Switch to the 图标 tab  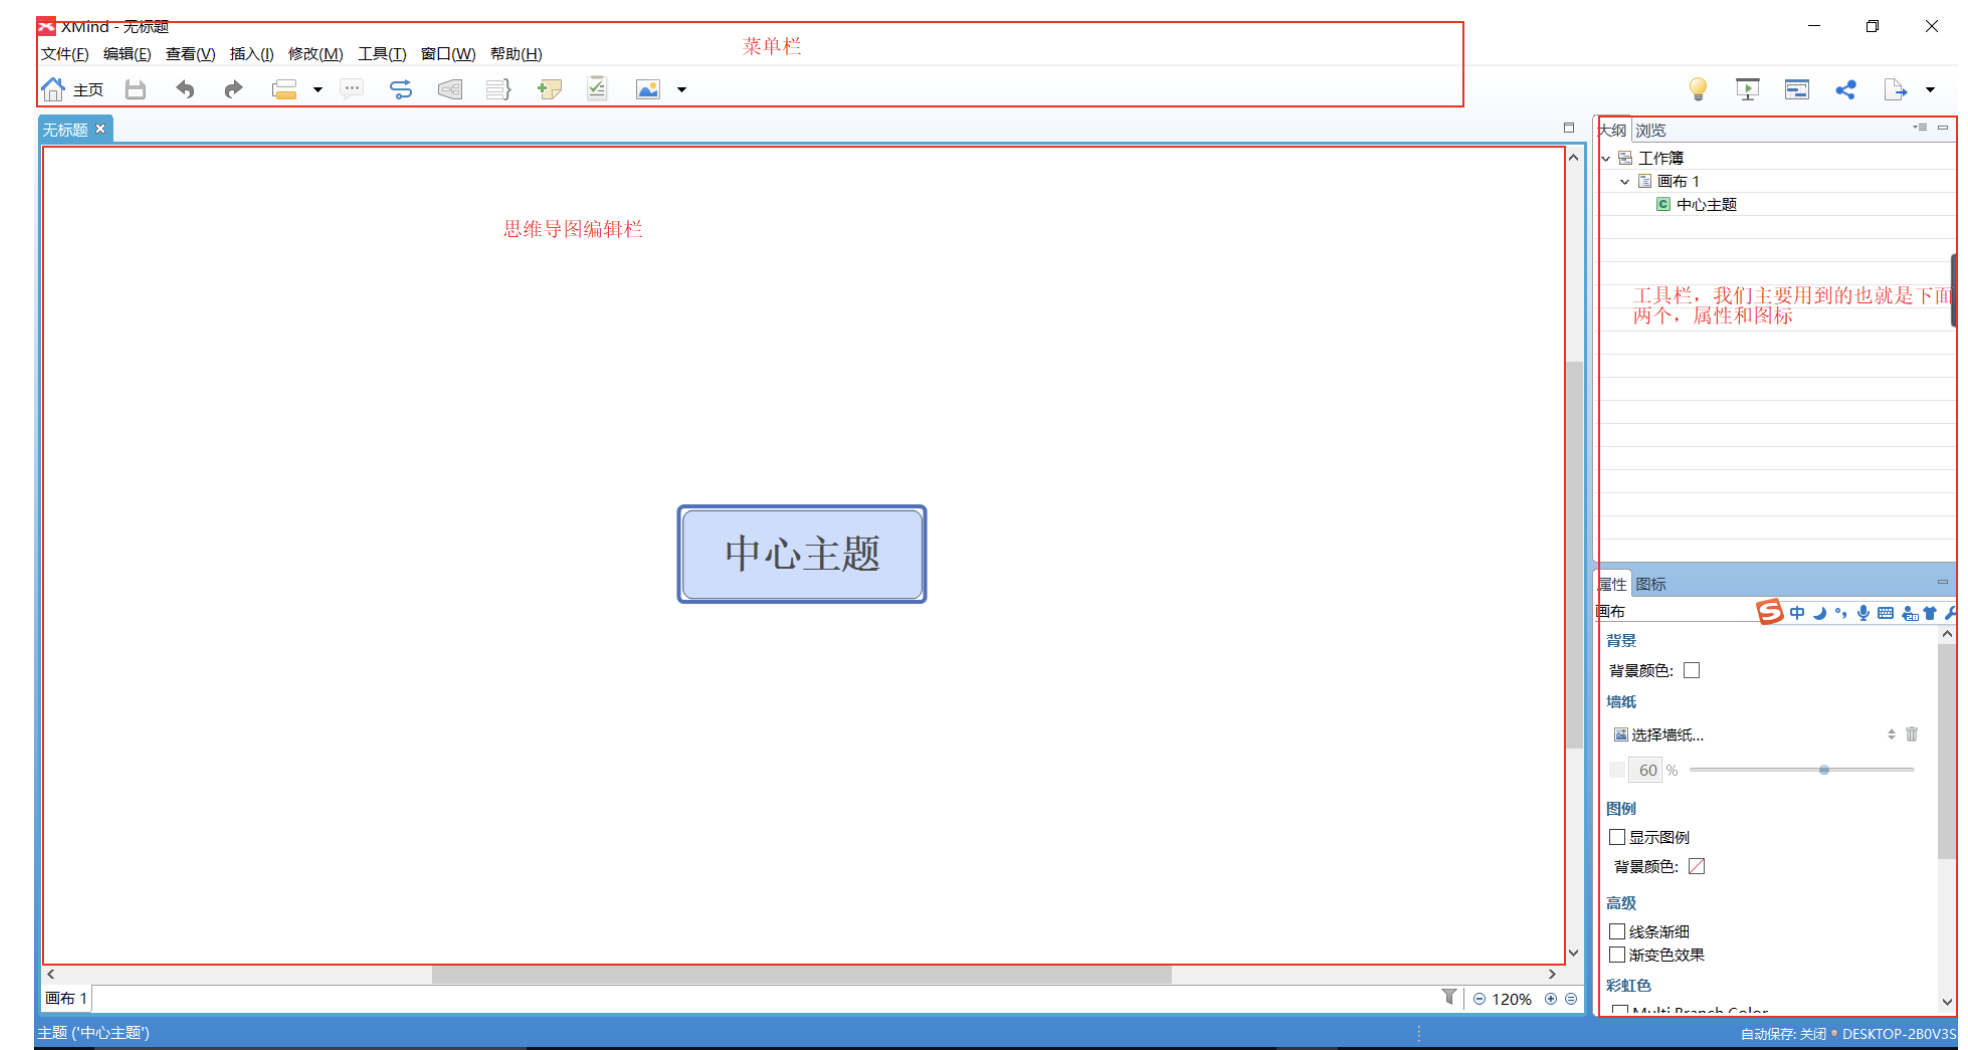click(1652, 583)
